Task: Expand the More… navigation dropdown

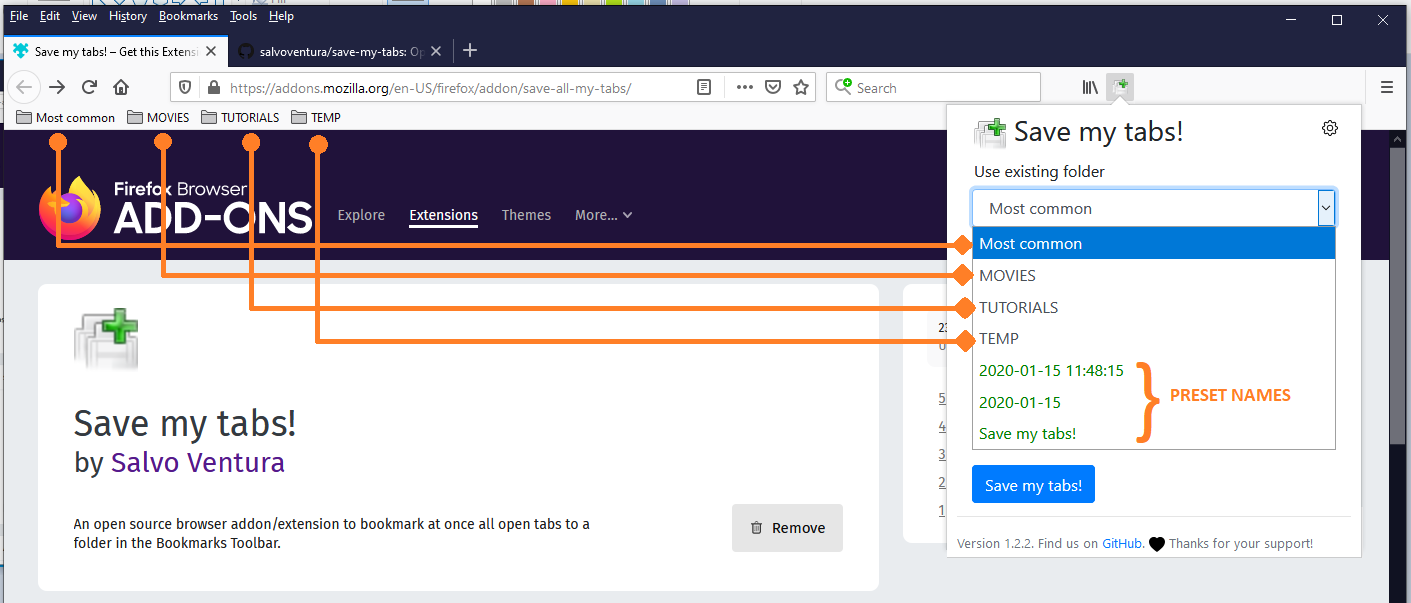Action: [x=603, y=215]
